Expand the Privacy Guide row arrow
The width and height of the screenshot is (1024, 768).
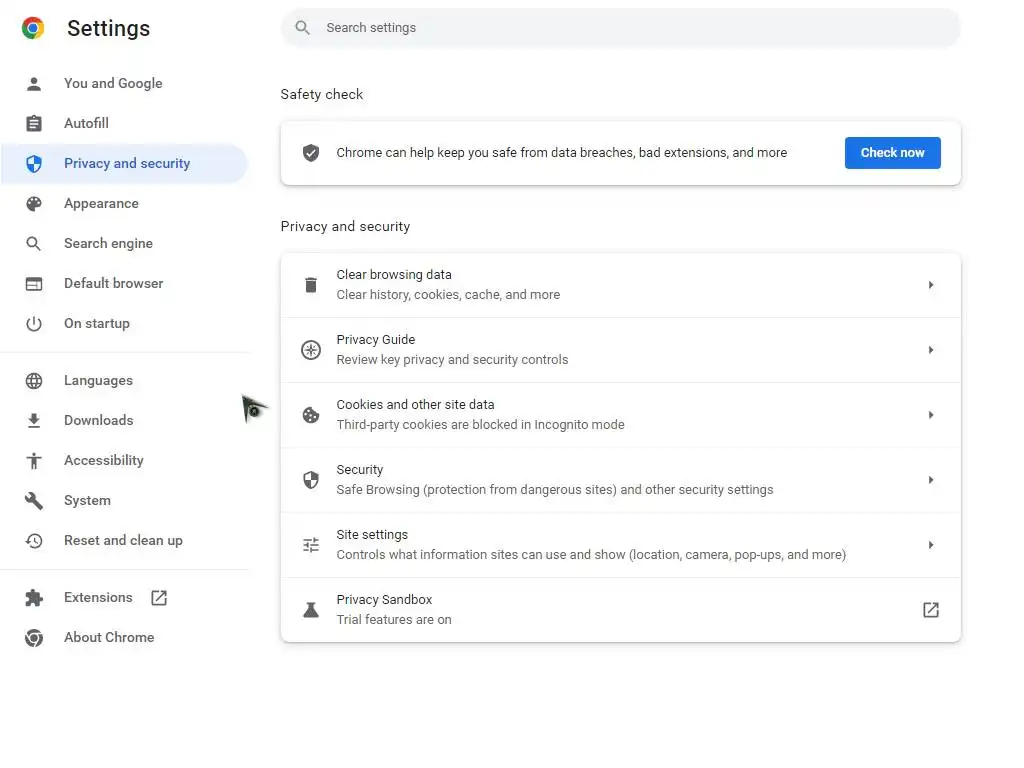931,350
